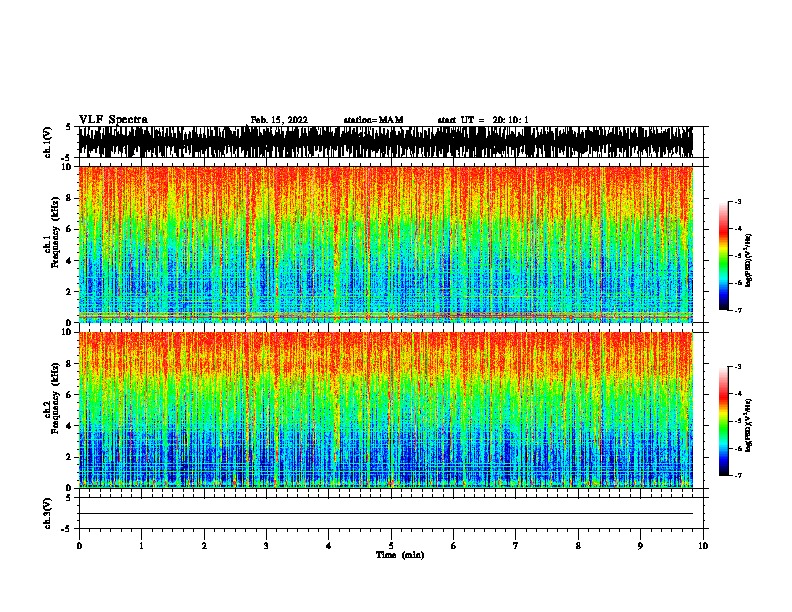792x612 pixels.
Task: Click the ch.1 colorbar '-3' label
Action: pyautogui.click(x=738, y=202)
